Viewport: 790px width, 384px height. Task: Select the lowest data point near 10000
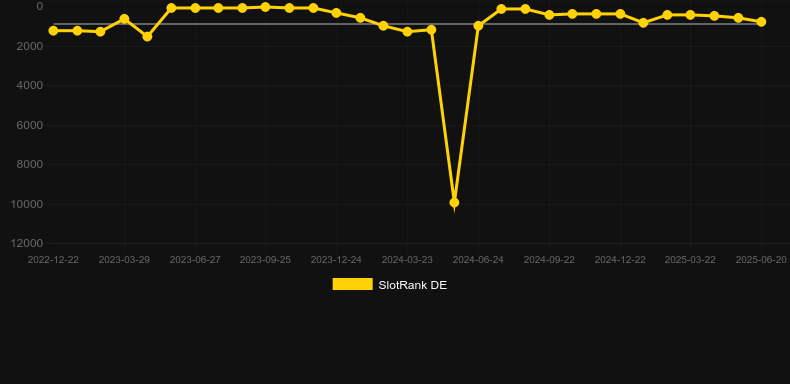454,203
